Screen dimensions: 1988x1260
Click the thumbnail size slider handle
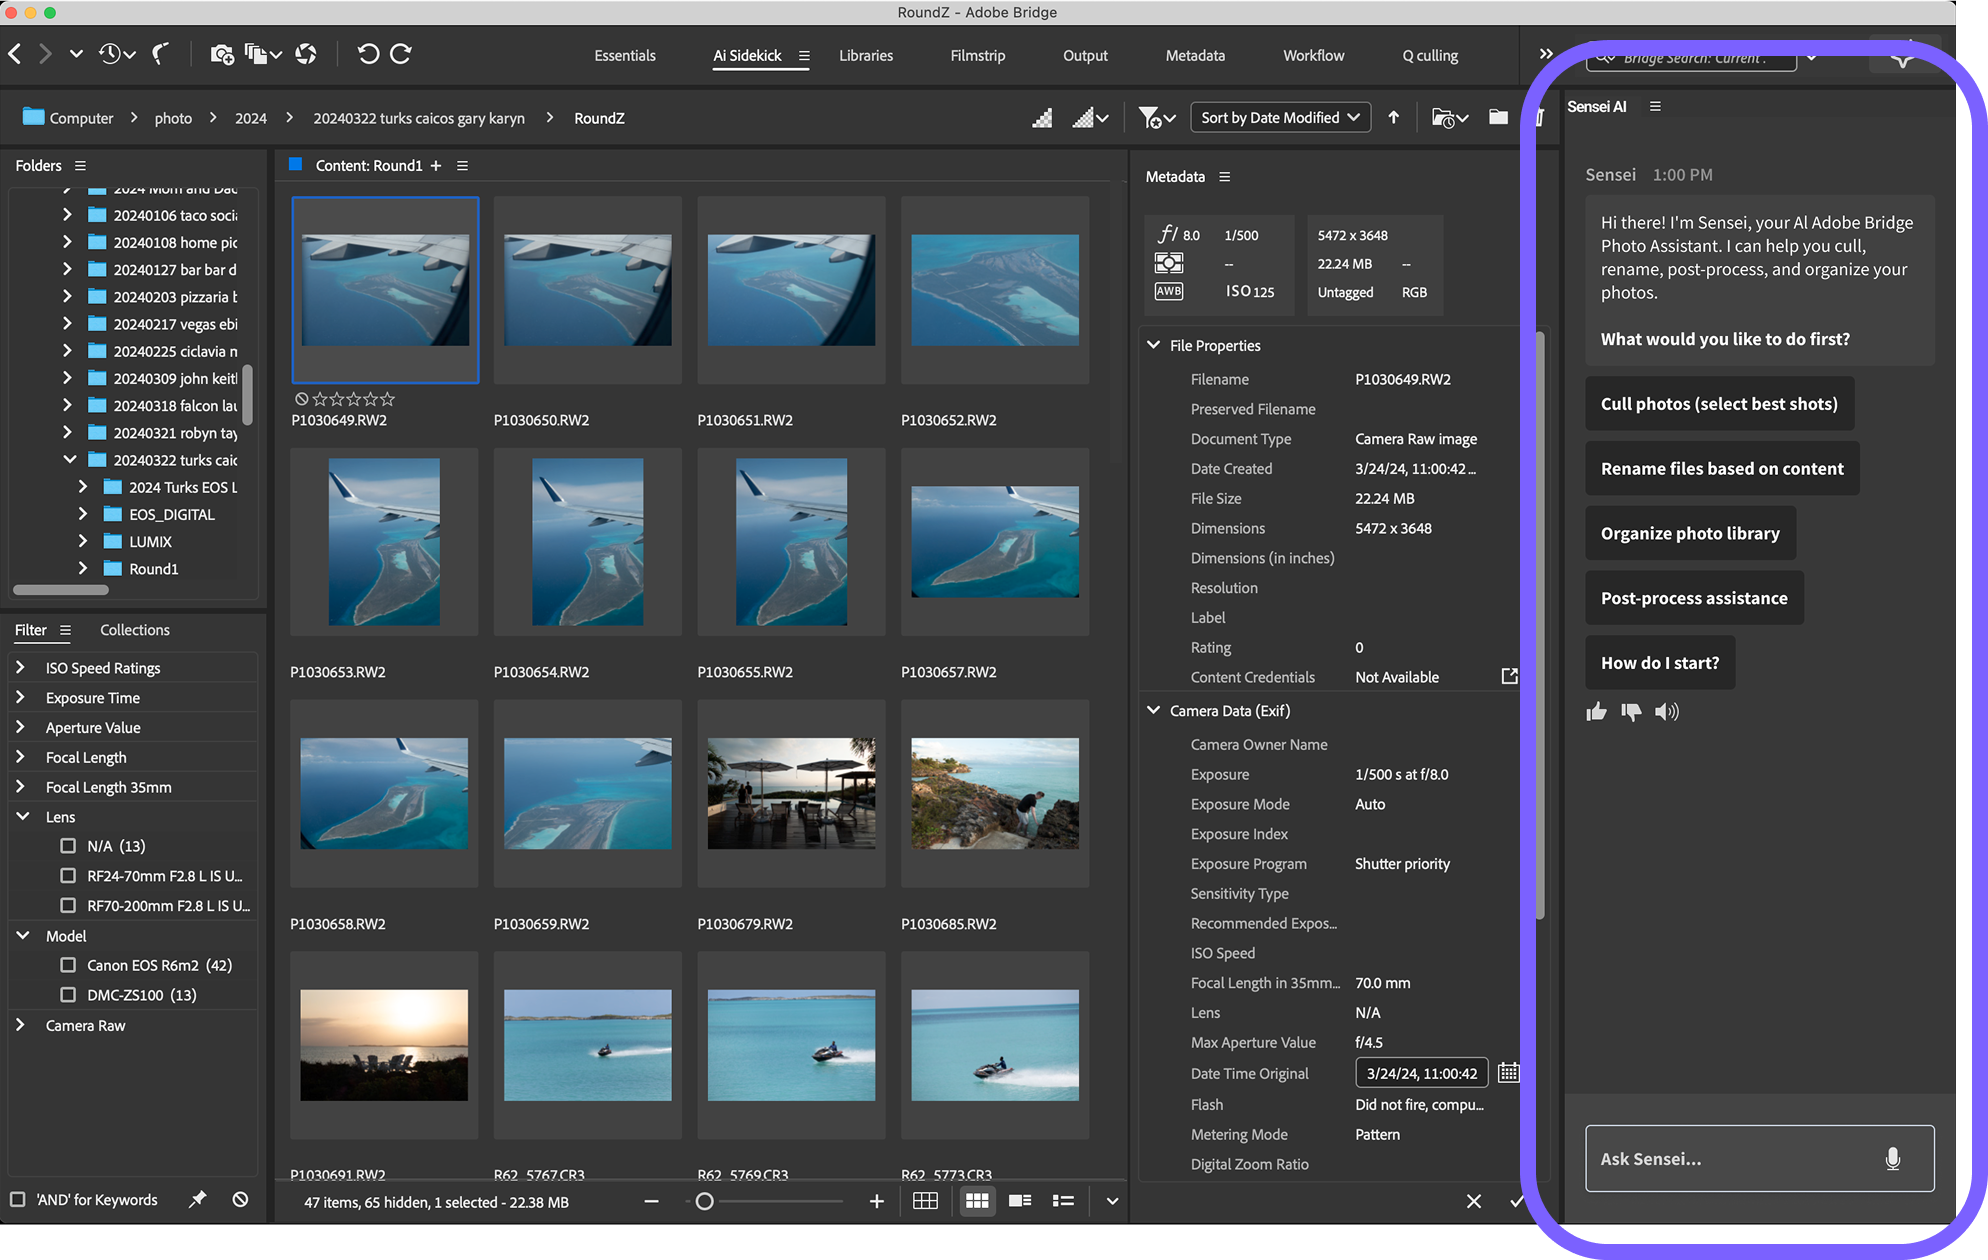(x=705, y=1202)
